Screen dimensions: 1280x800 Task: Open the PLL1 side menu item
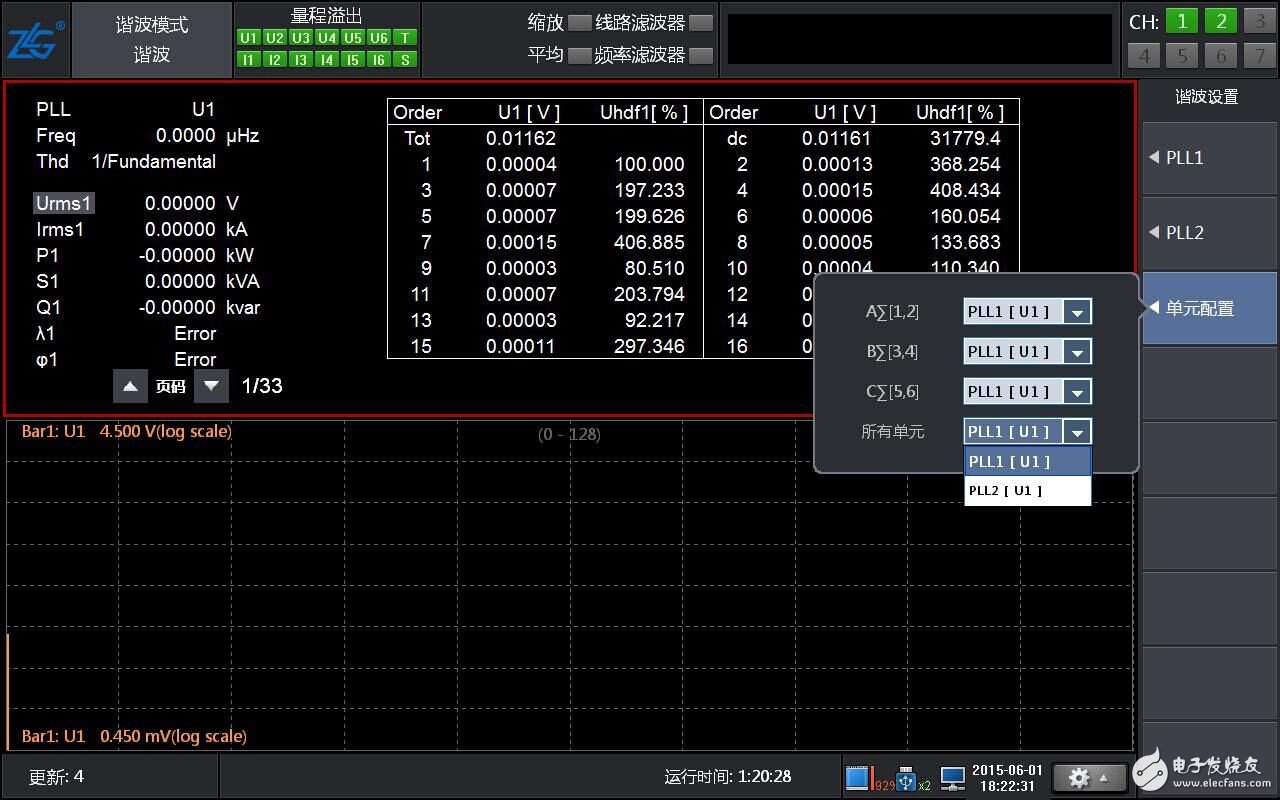1209,158
